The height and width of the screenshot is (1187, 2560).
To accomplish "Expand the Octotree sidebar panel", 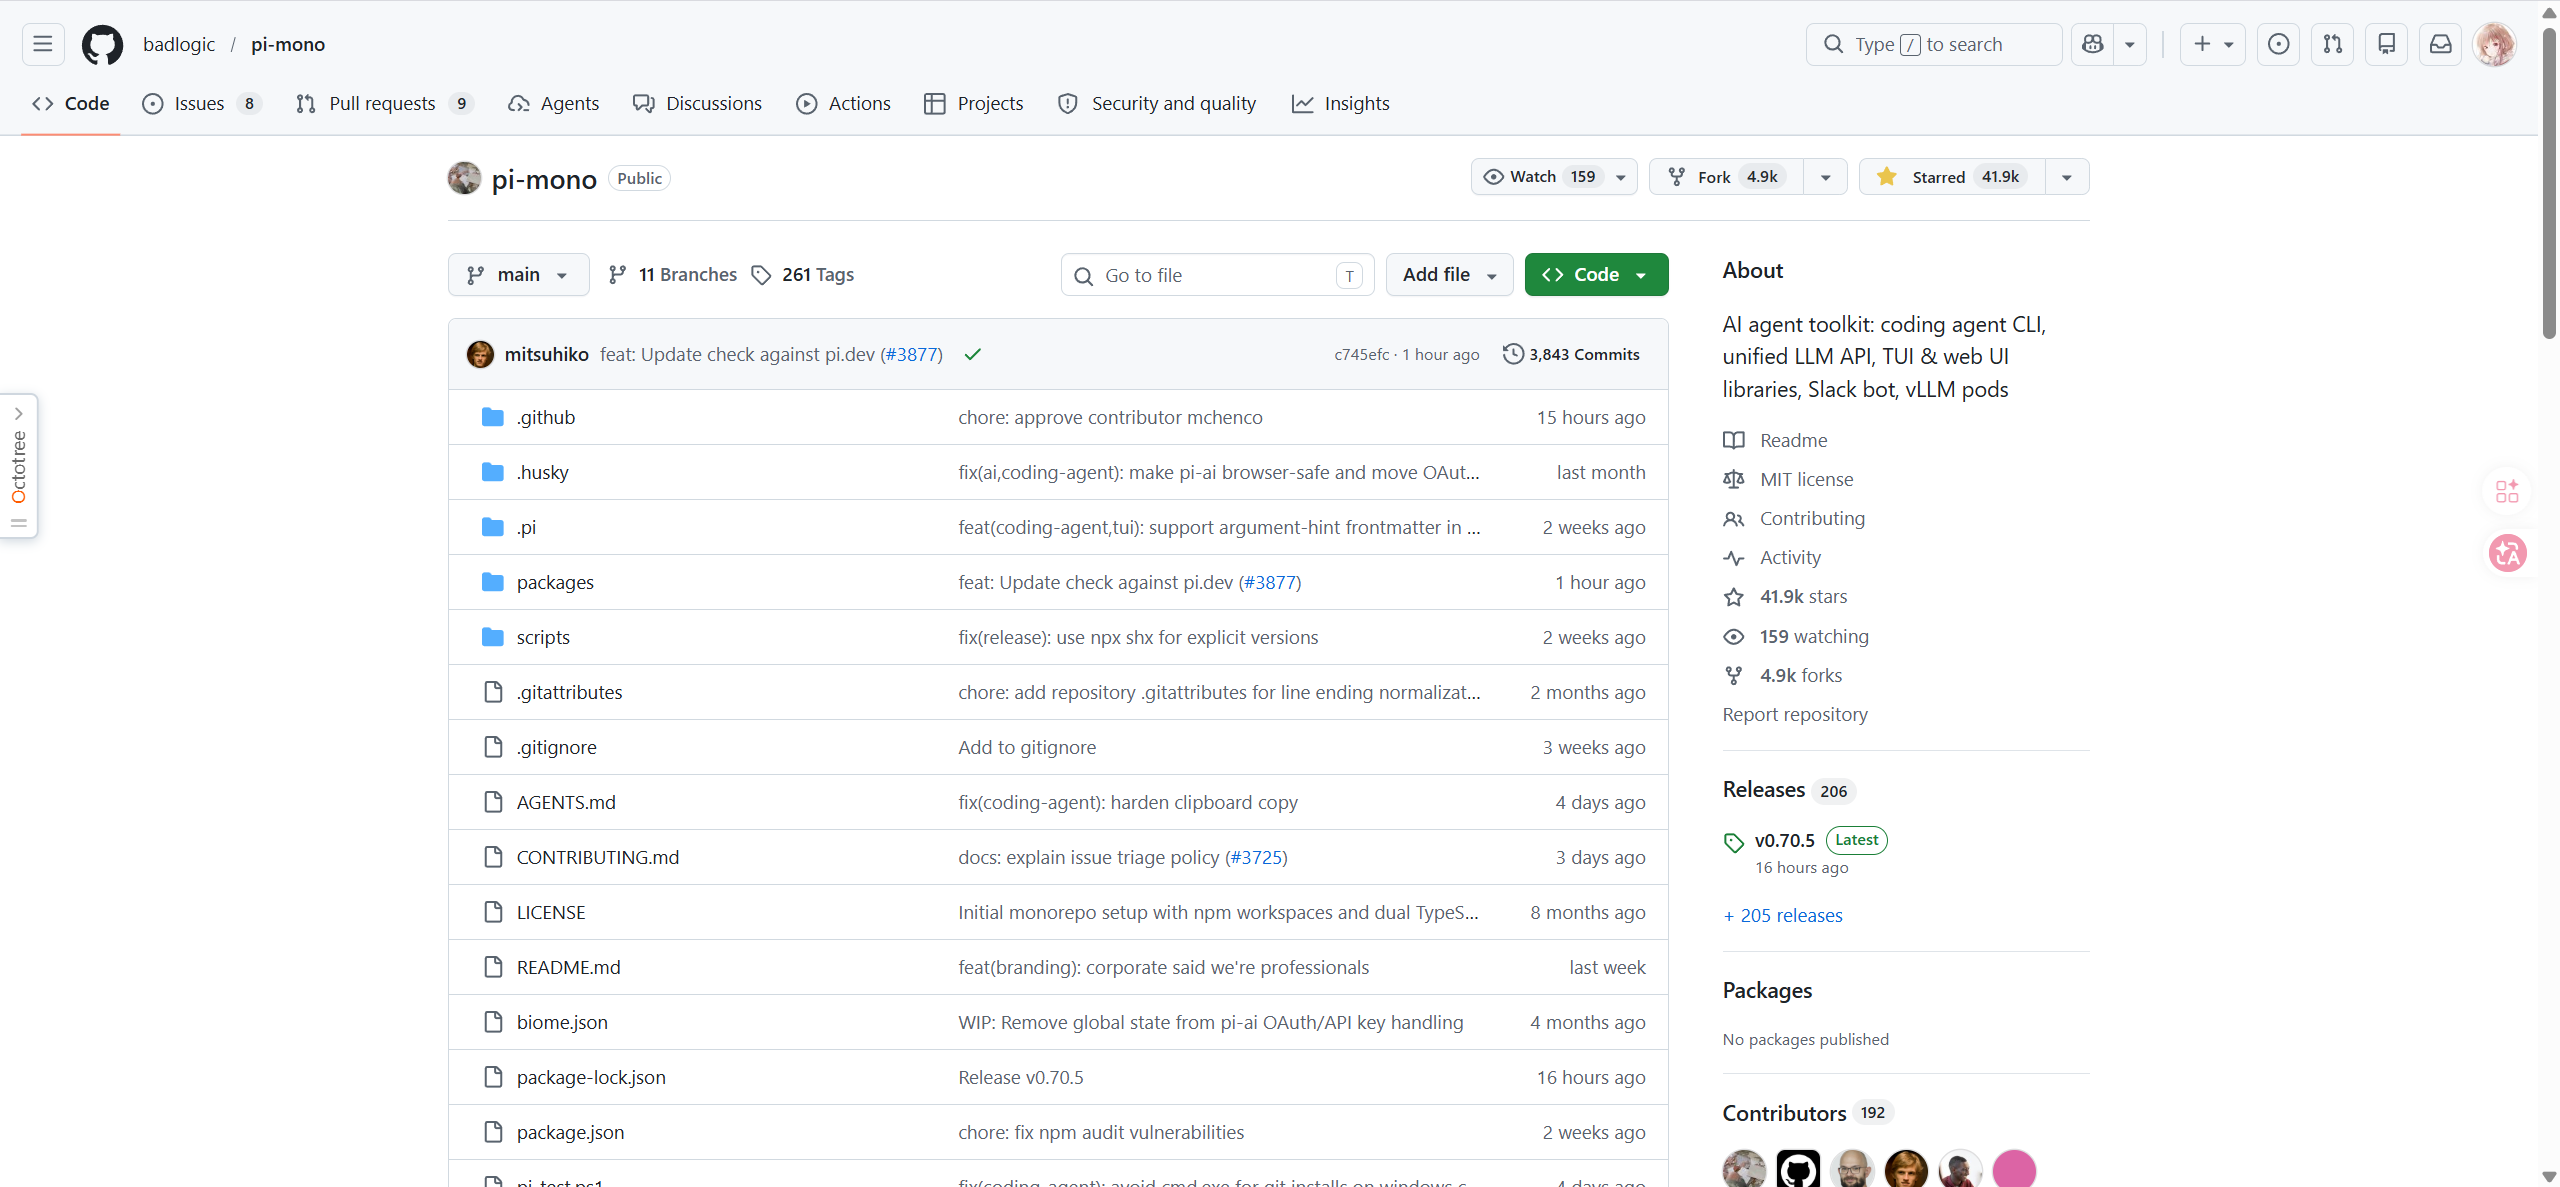I will point(19,466).
